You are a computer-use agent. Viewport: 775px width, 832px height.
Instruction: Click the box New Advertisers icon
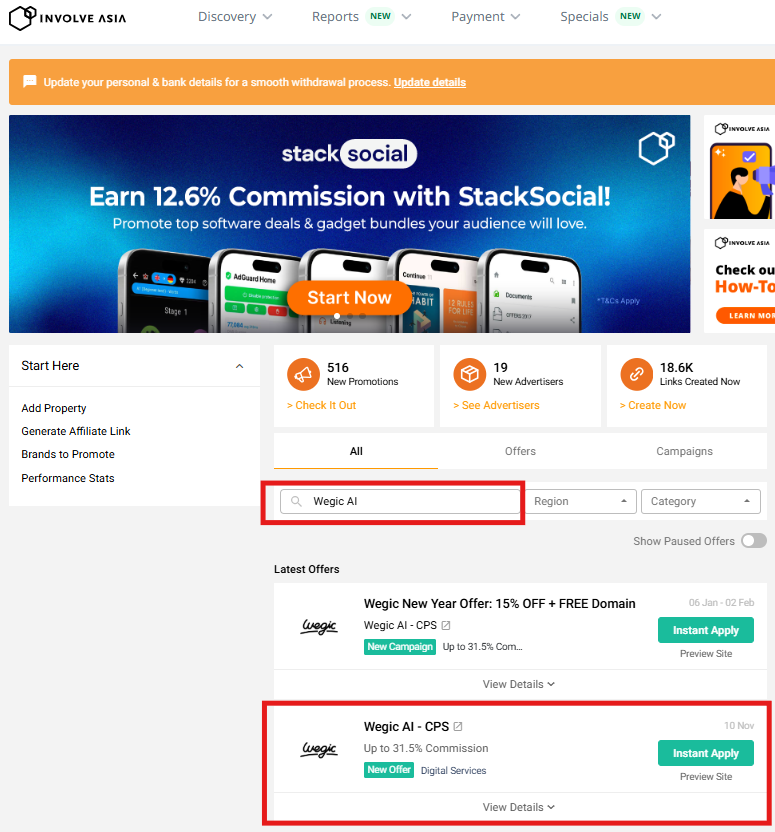469,375
